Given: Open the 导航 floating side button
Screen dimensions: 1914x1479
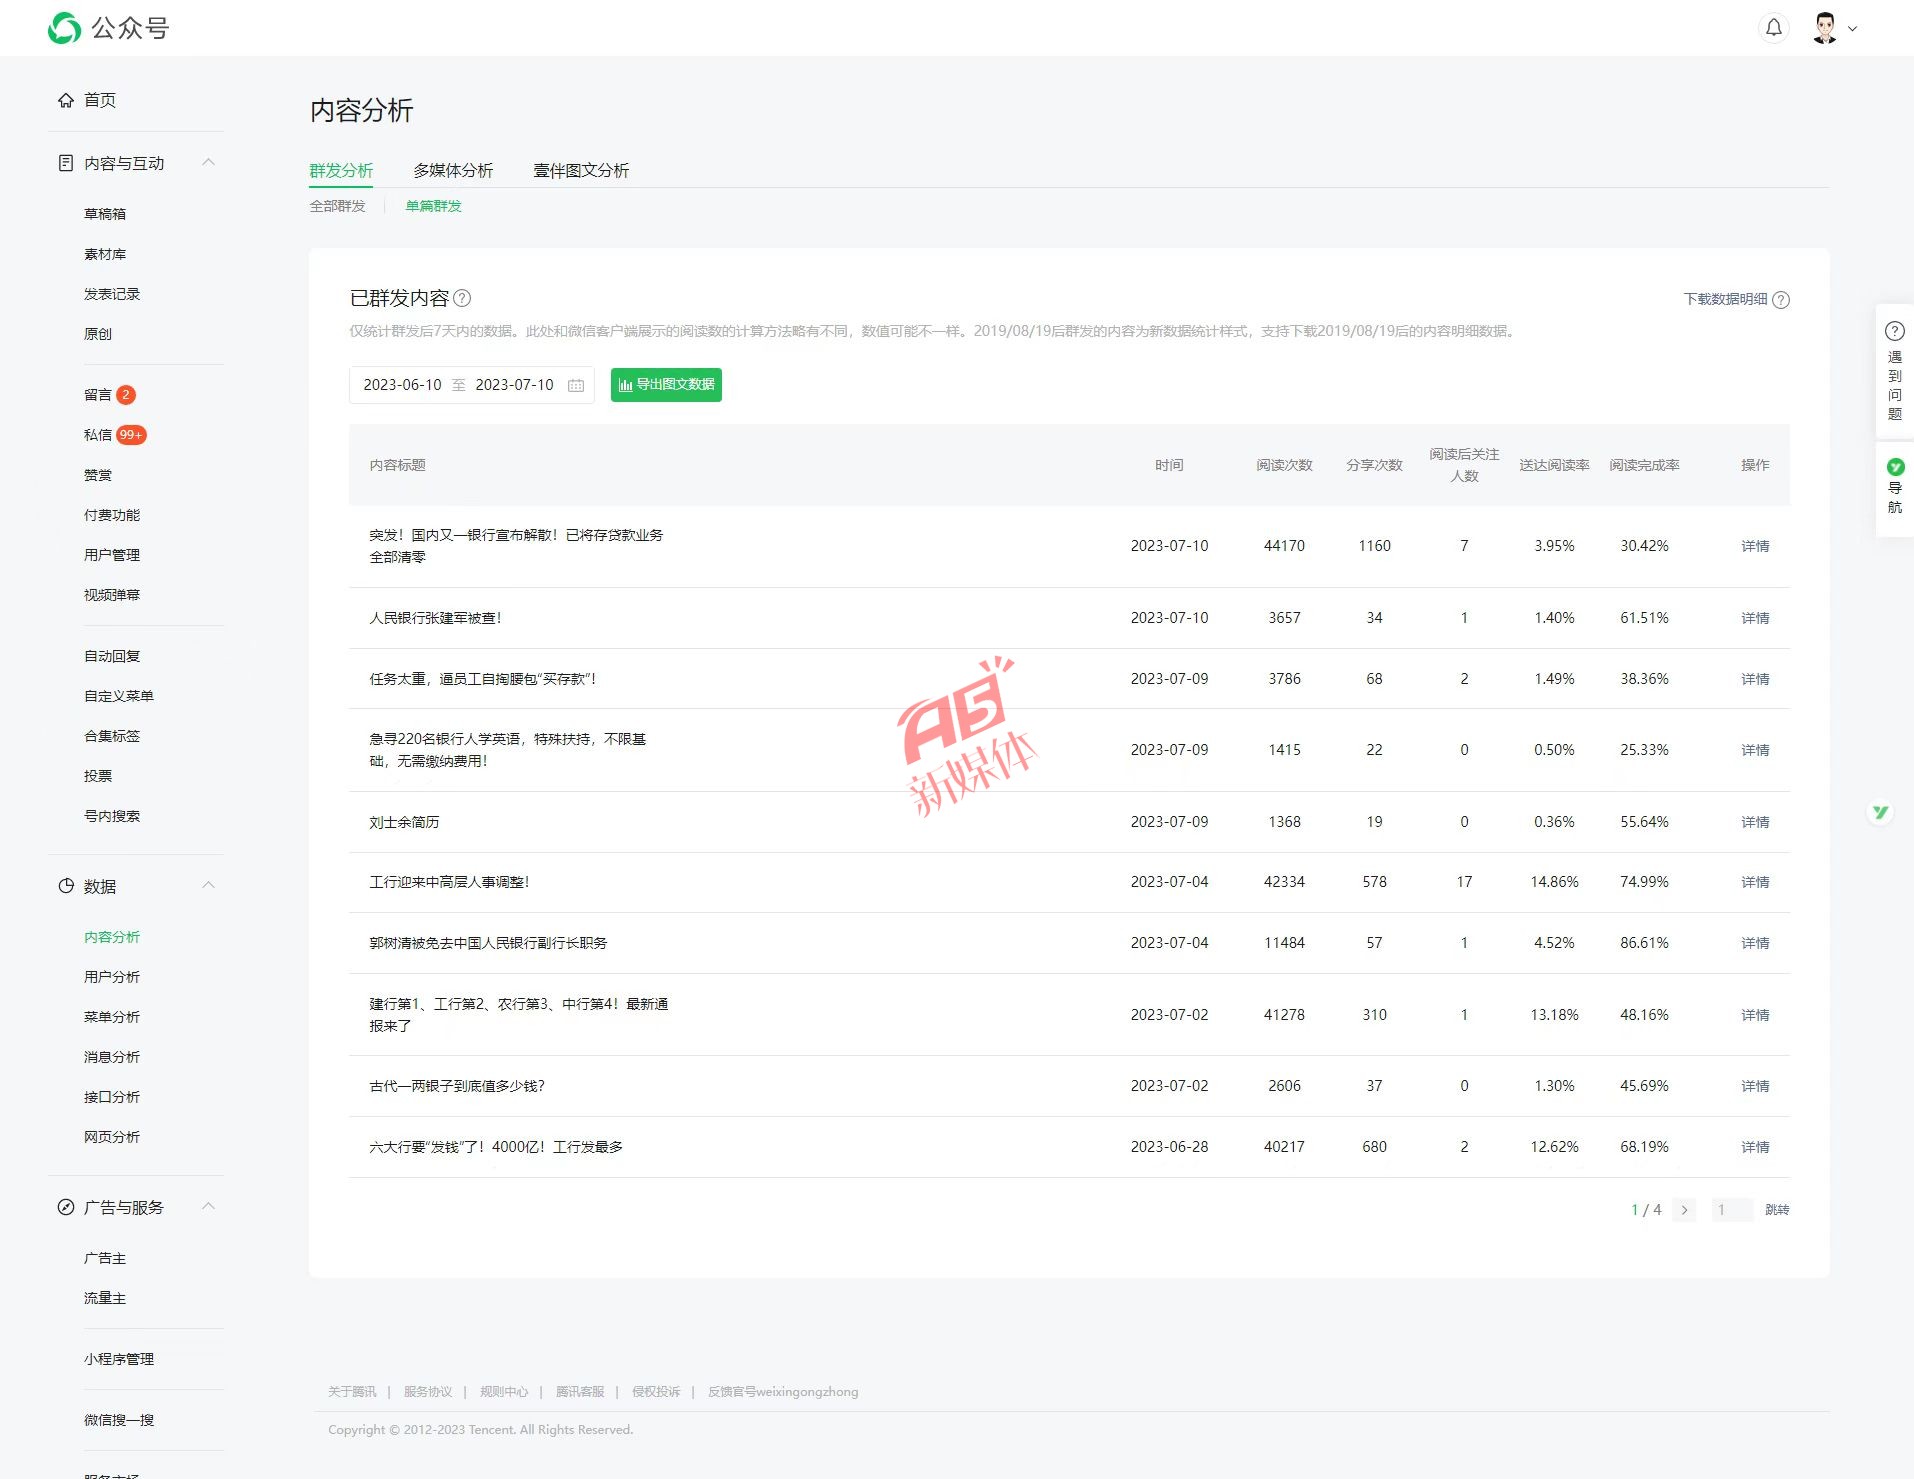Looking at the screenshot, I should 1894,486.
